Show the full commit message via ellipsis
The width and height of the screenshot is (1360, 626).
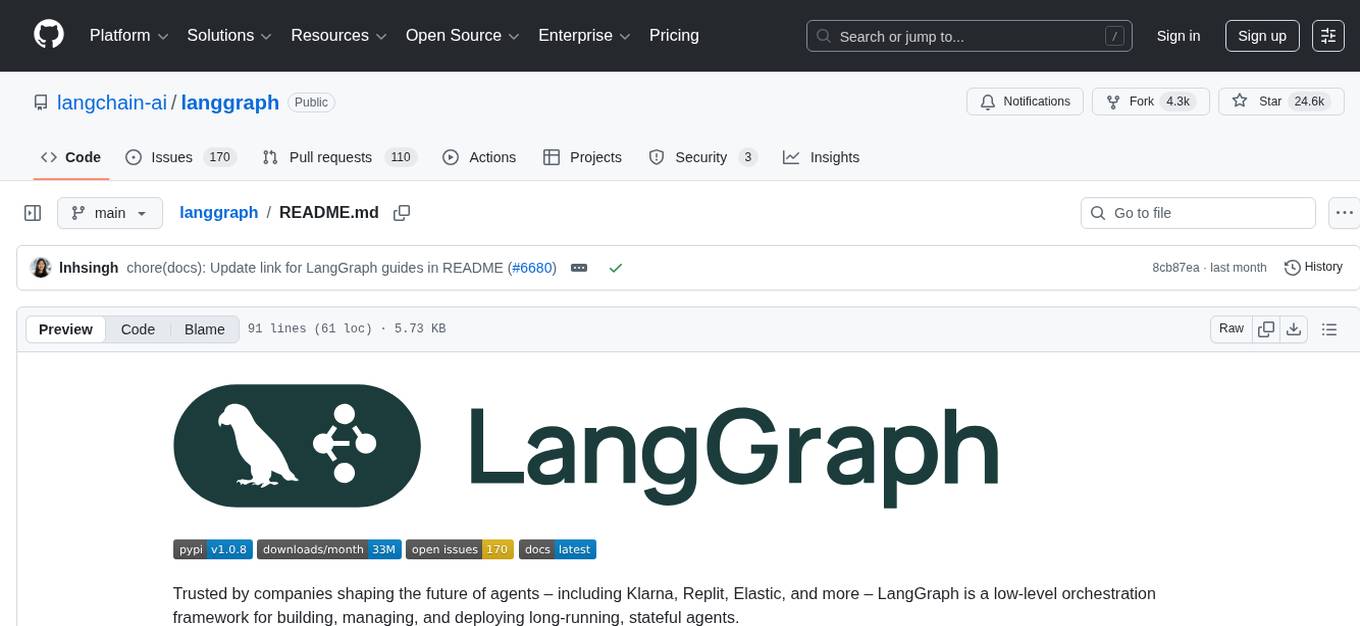578,267
